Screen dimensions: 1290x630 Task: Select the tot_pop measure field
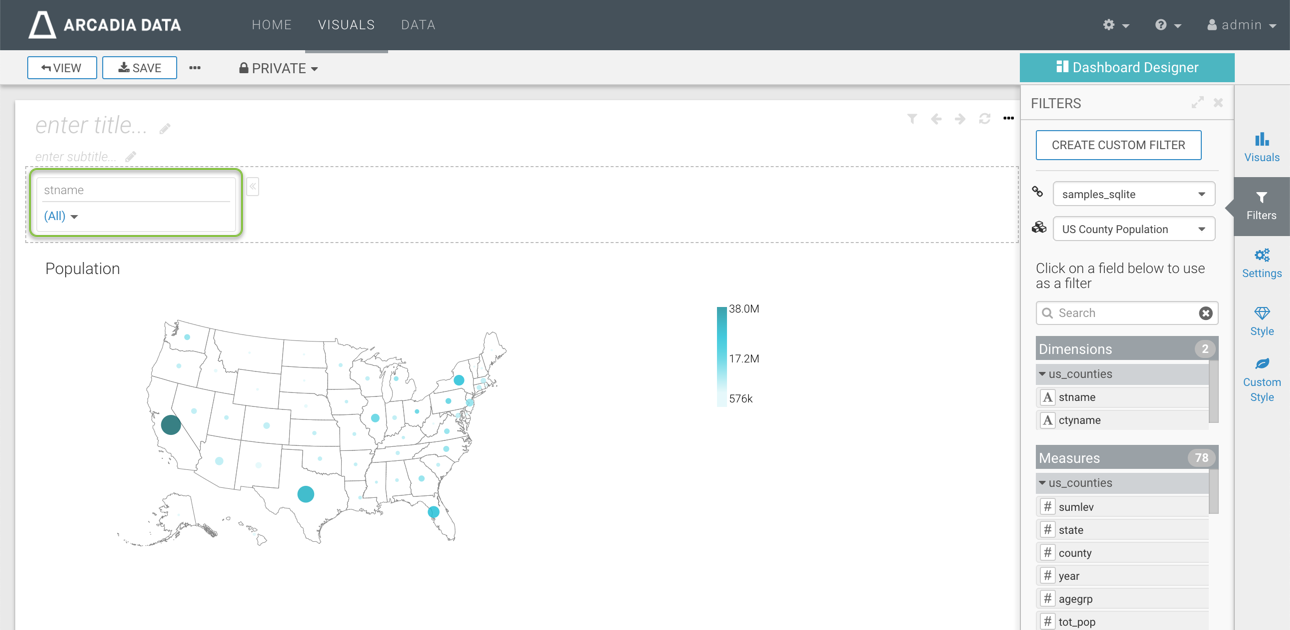1076,622
